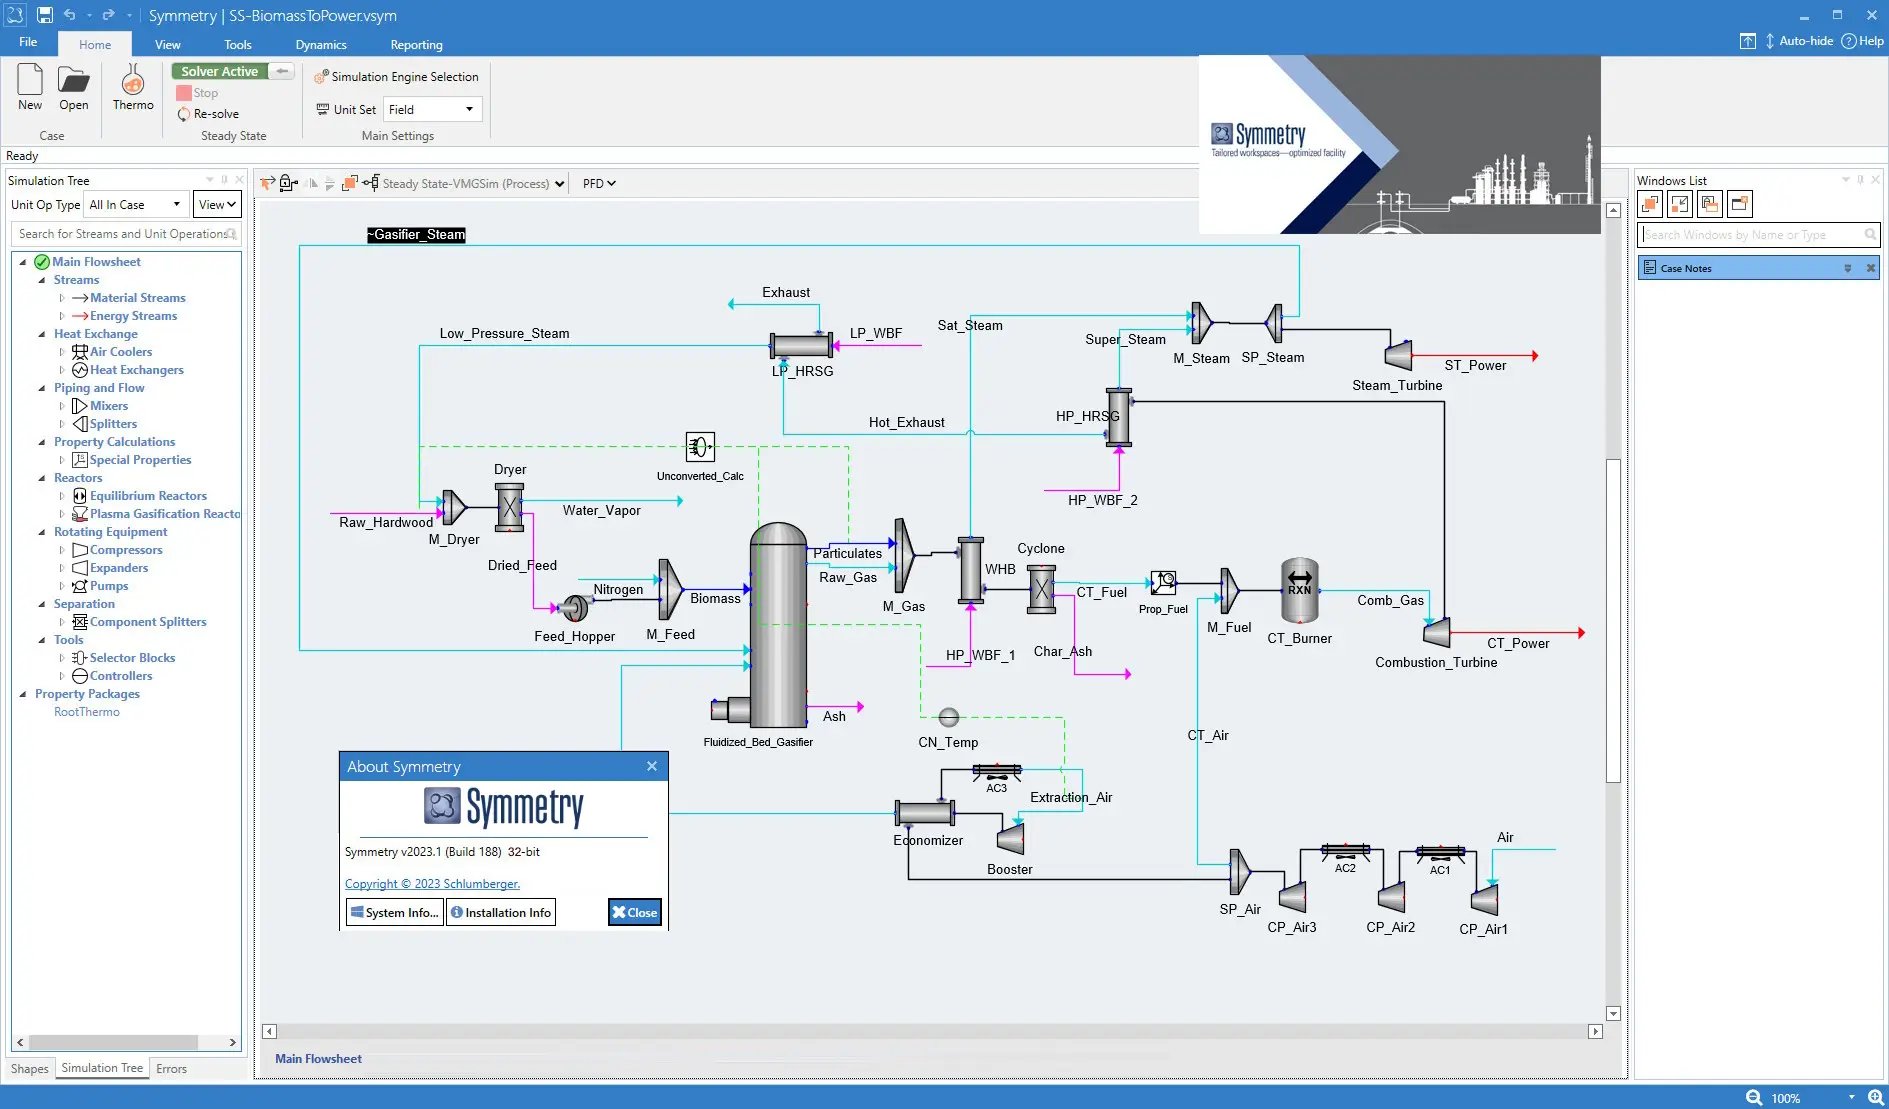This screenshot has width=1889, height=1109.
Task: Expand the Material Streams node
Action: pos(62,298)
